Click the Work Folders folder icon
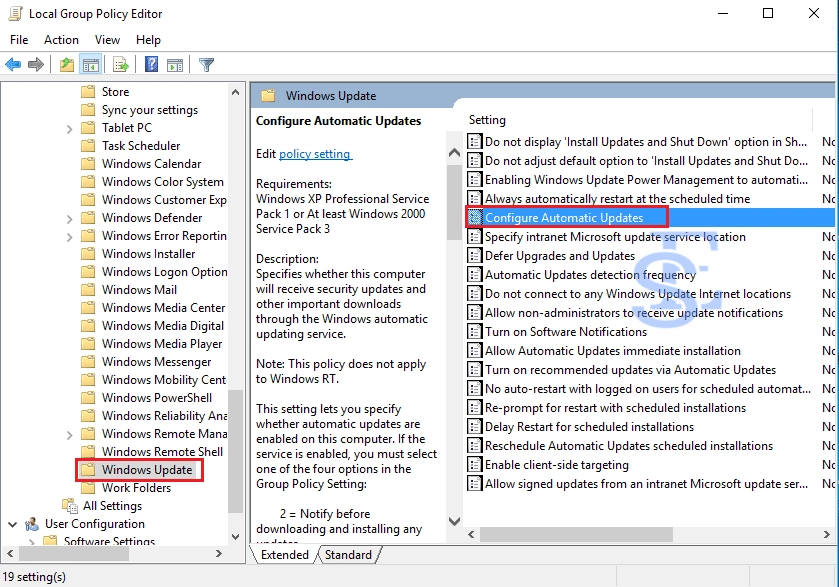Image resolution: width=839 pixels, height=587 pixels. pos(88,488)
